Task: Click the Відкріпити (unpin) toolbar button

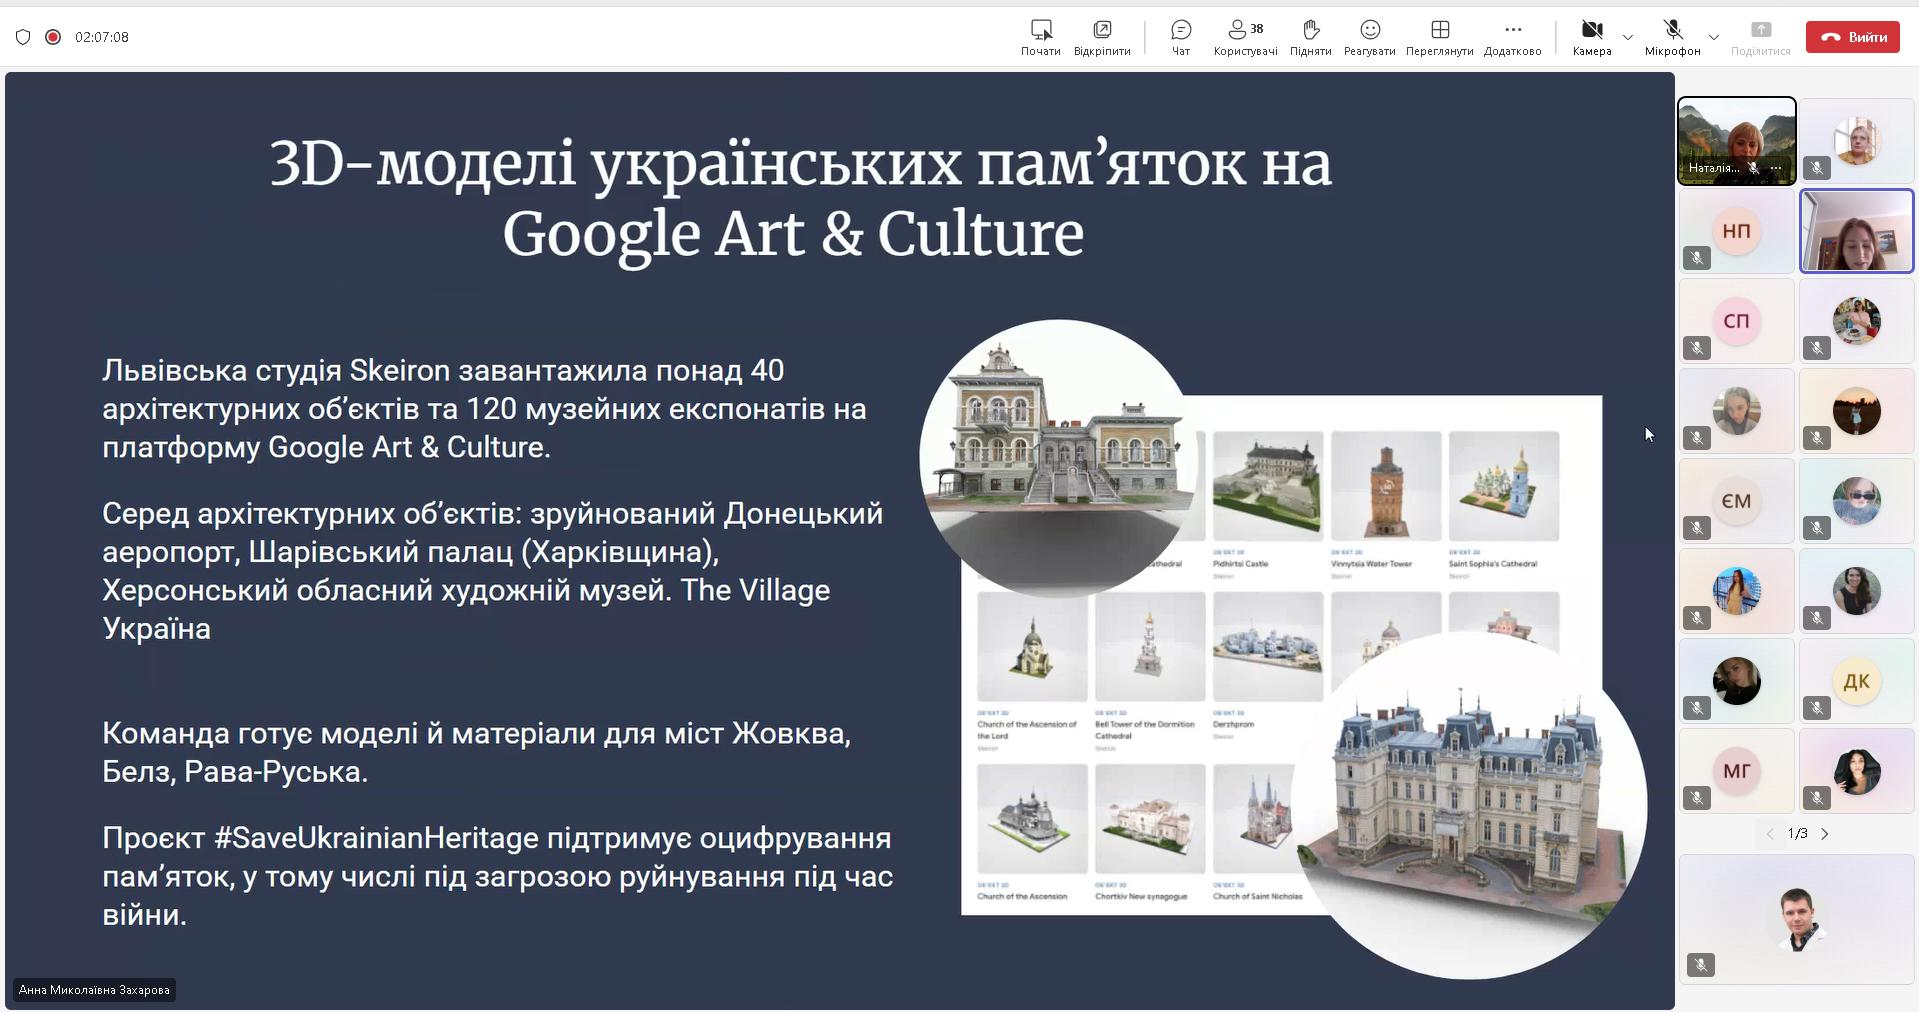Action: point(1102,37)
